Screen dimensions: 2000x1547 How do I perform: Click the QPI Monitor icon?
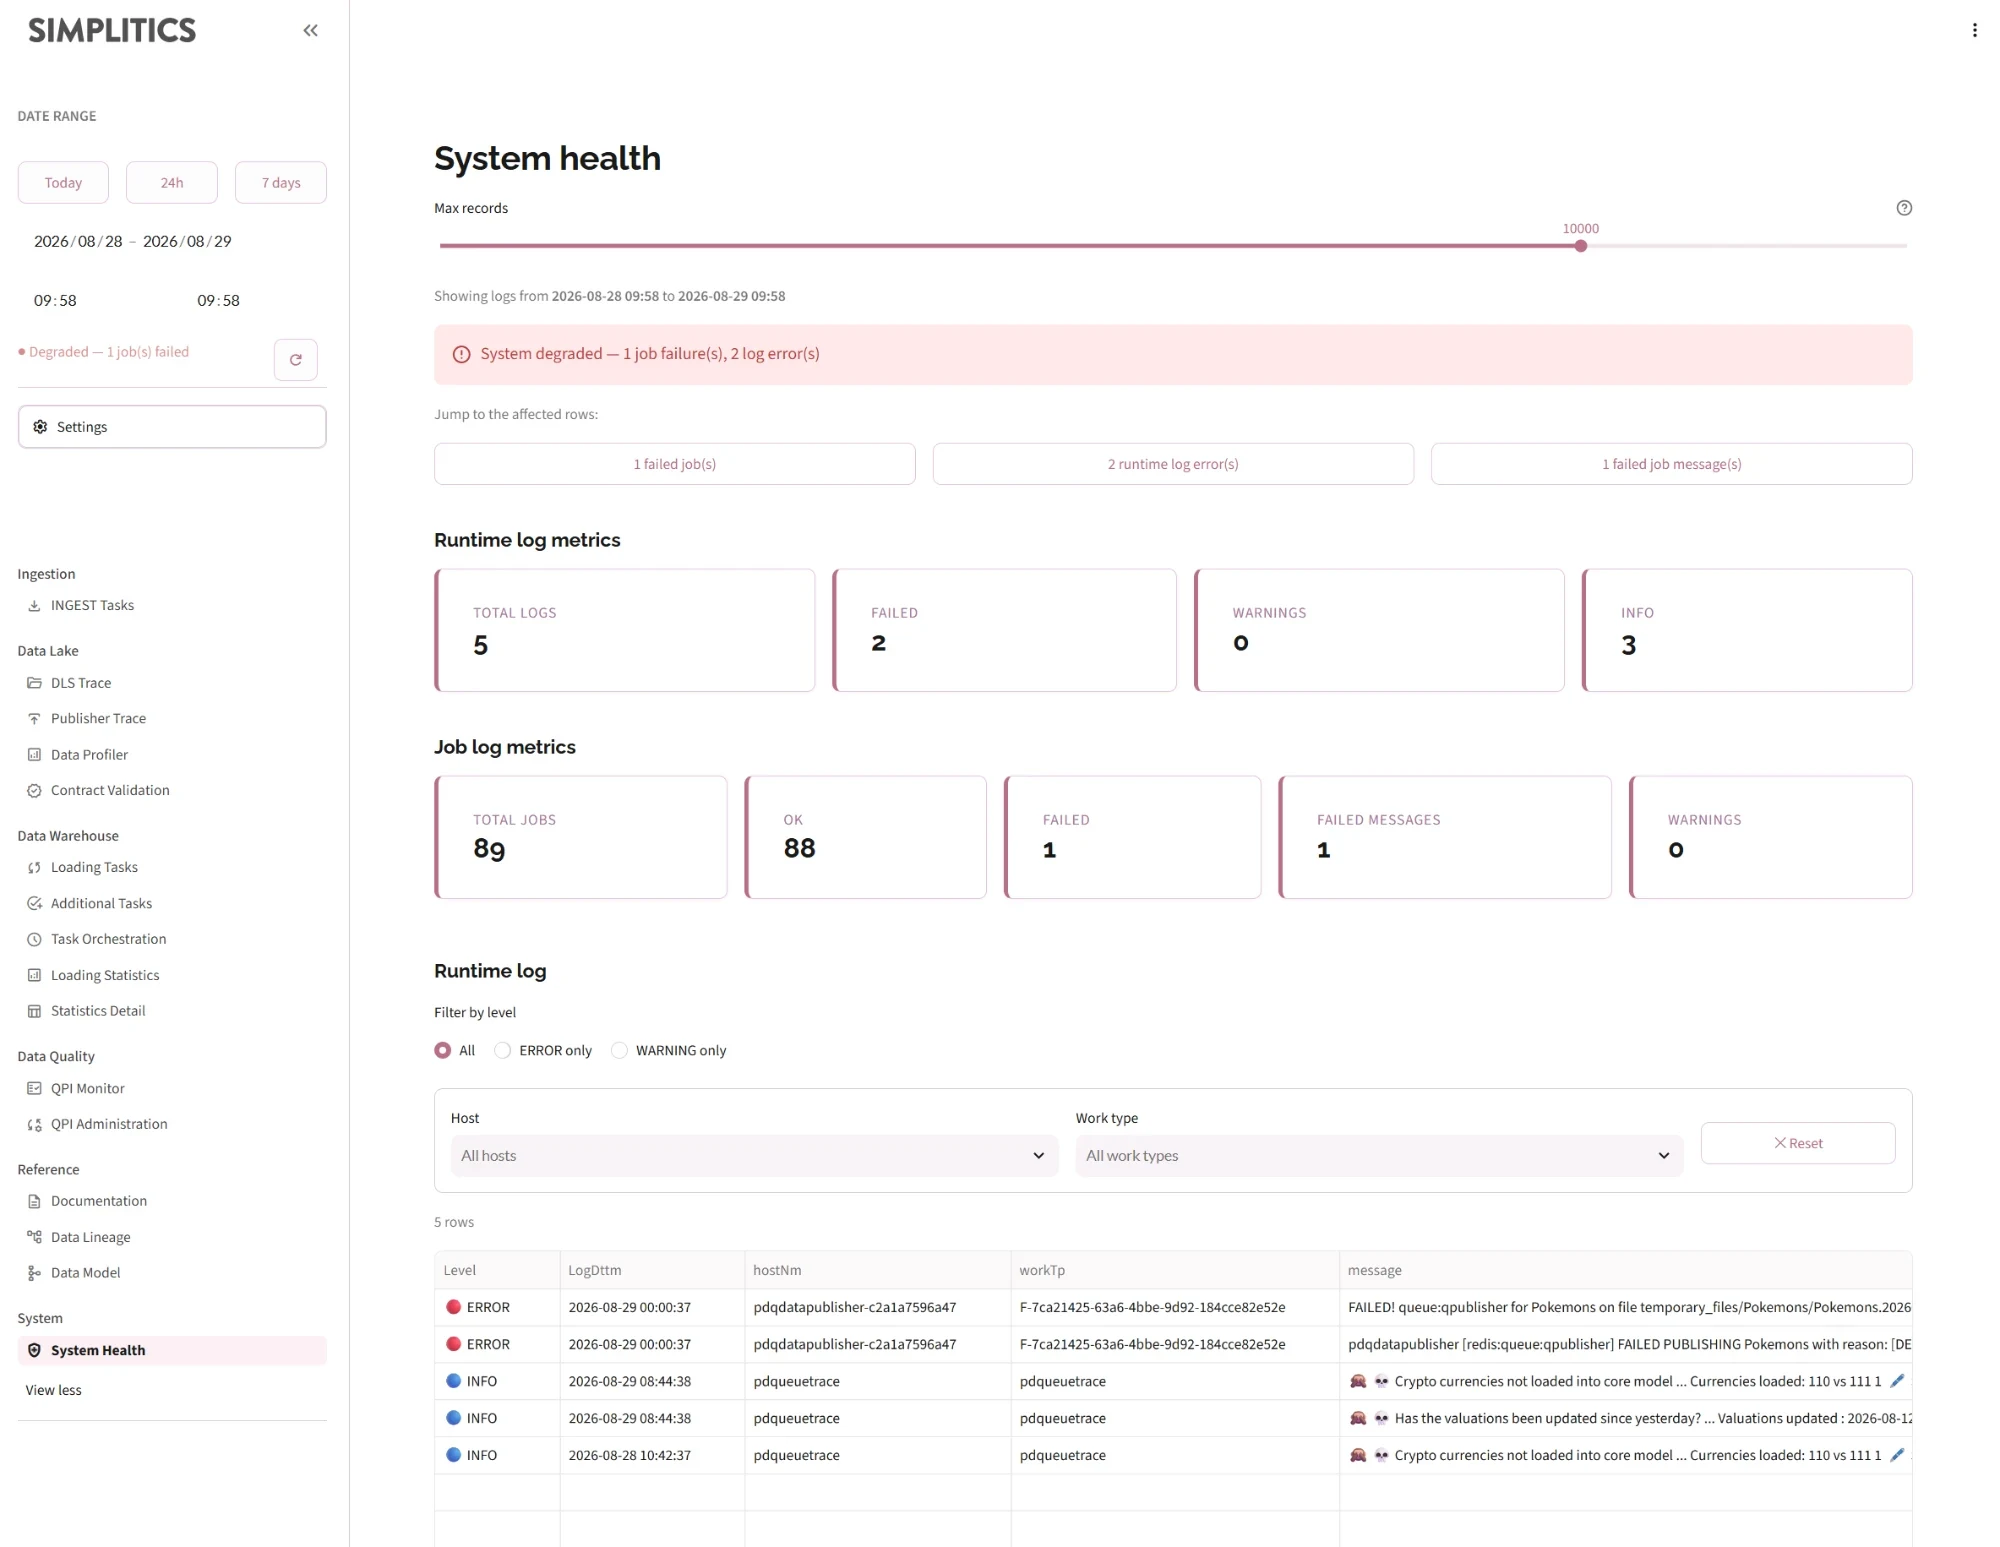click(x=34, y=1088)
